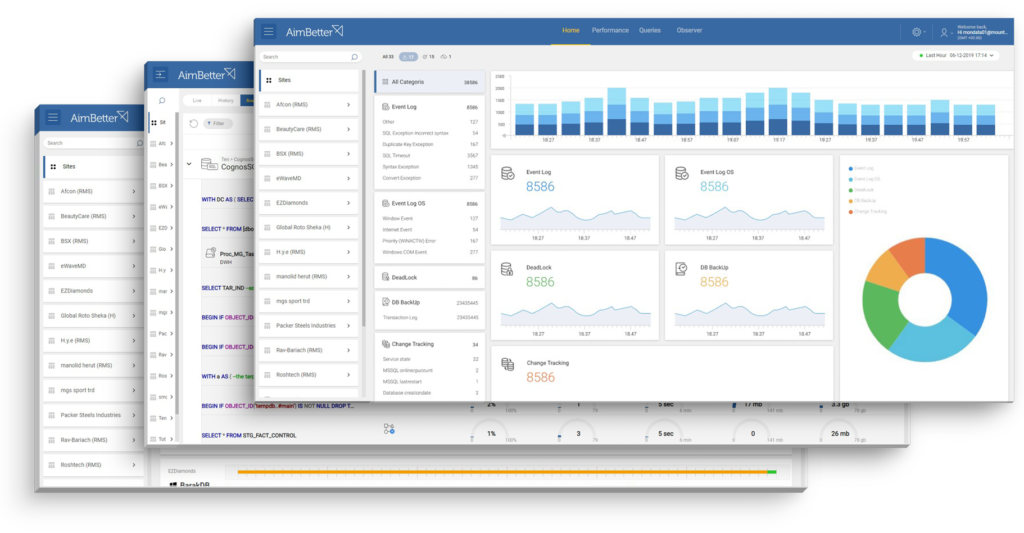Select All Categoris row
1024x533 pixels.
pos(429,82)
